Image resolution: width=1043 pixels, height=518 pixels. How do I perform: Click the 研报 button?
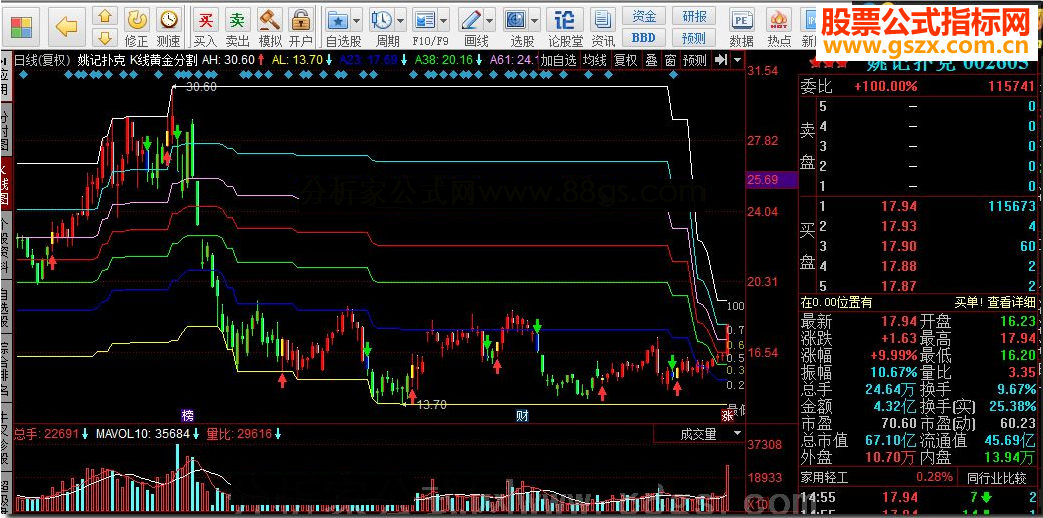(694, 16)
